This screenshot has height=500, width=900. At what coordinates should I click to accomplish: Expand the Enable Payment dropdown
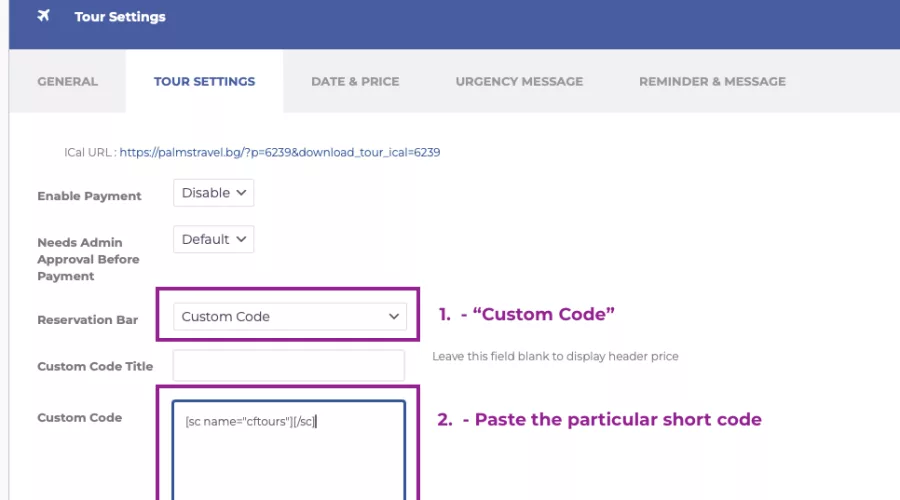214,193
